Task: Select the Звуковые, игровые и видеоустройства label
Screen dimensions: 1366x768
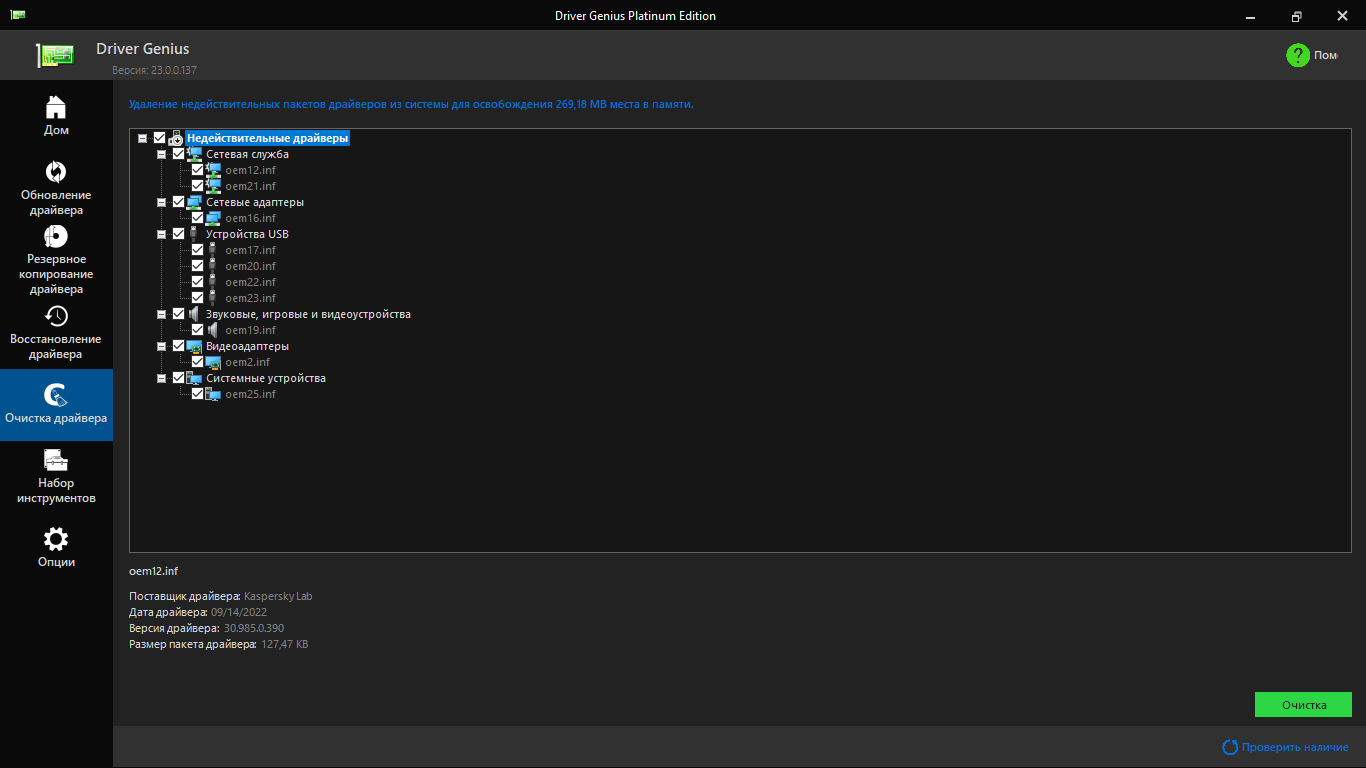Action: (x=308, y=314)
